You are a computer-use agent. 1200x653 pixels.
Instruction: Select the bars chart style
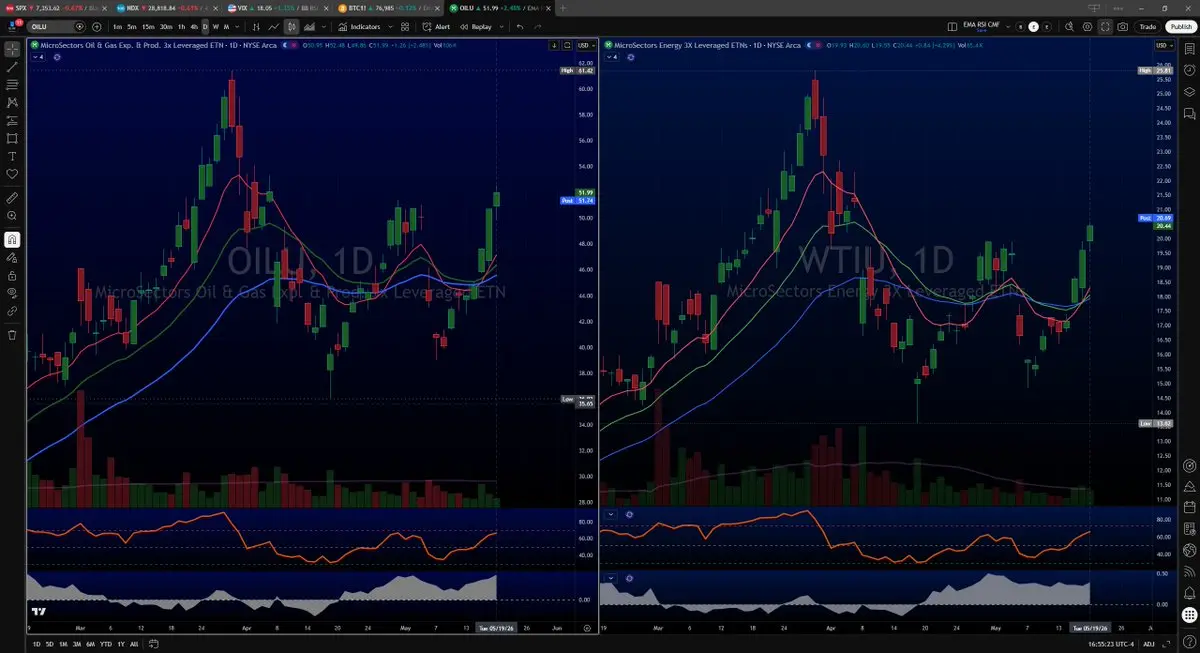(x=256, y=27)
